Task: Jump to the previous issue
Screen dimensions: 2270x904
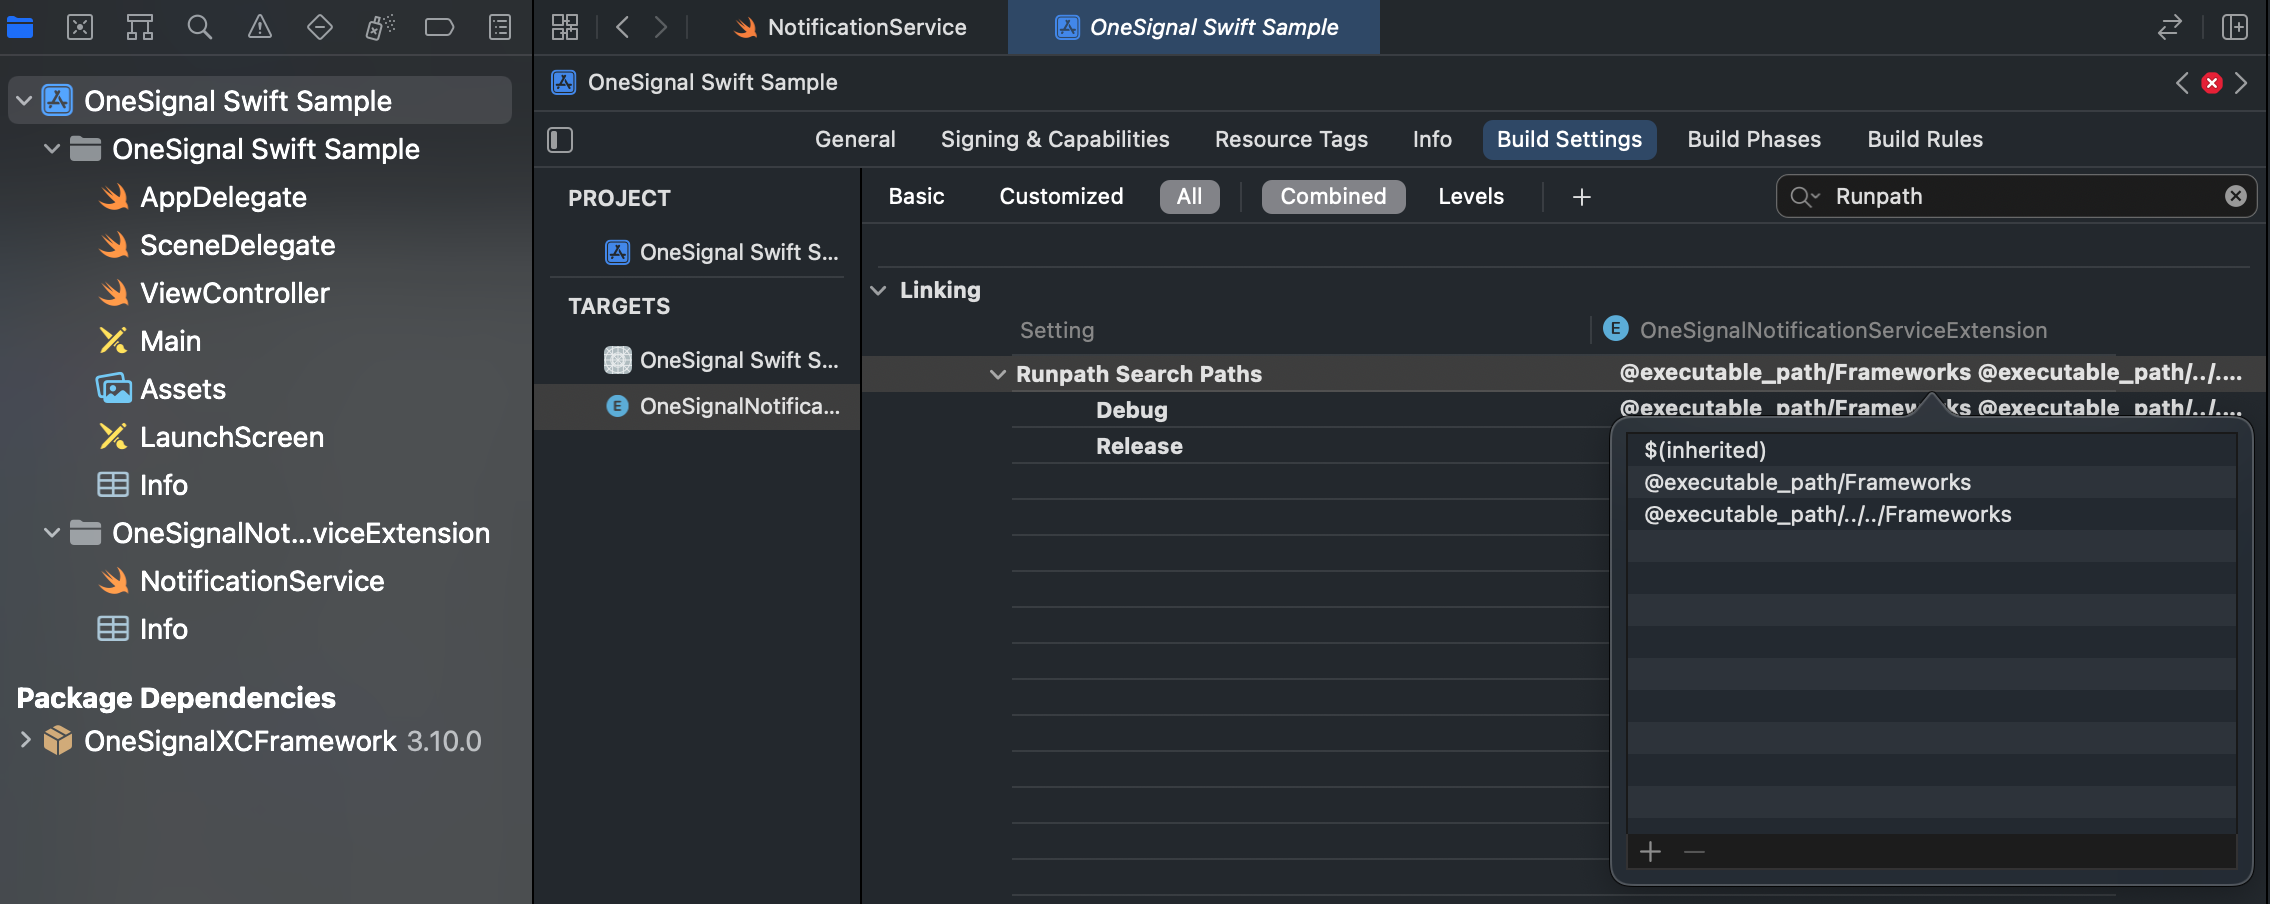Action: [x=2182, y=83]
